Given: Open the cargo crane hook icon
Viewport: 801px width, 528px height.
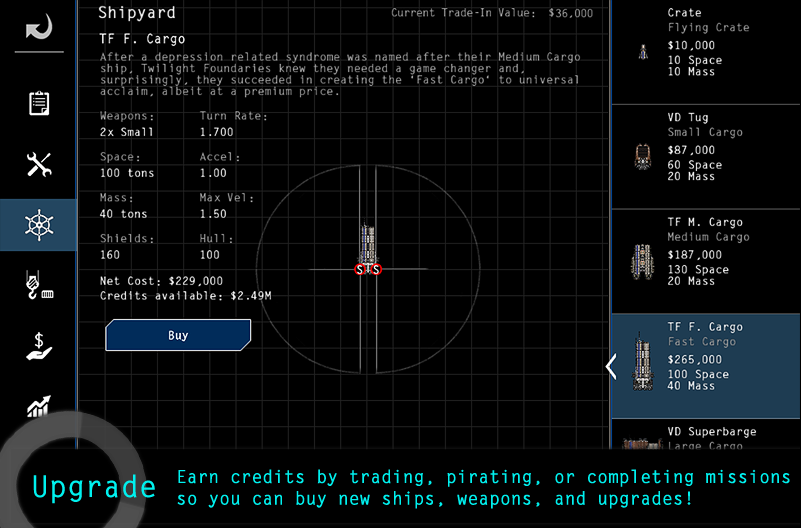Looking at the screenshot, I should (x=39, y=285).
